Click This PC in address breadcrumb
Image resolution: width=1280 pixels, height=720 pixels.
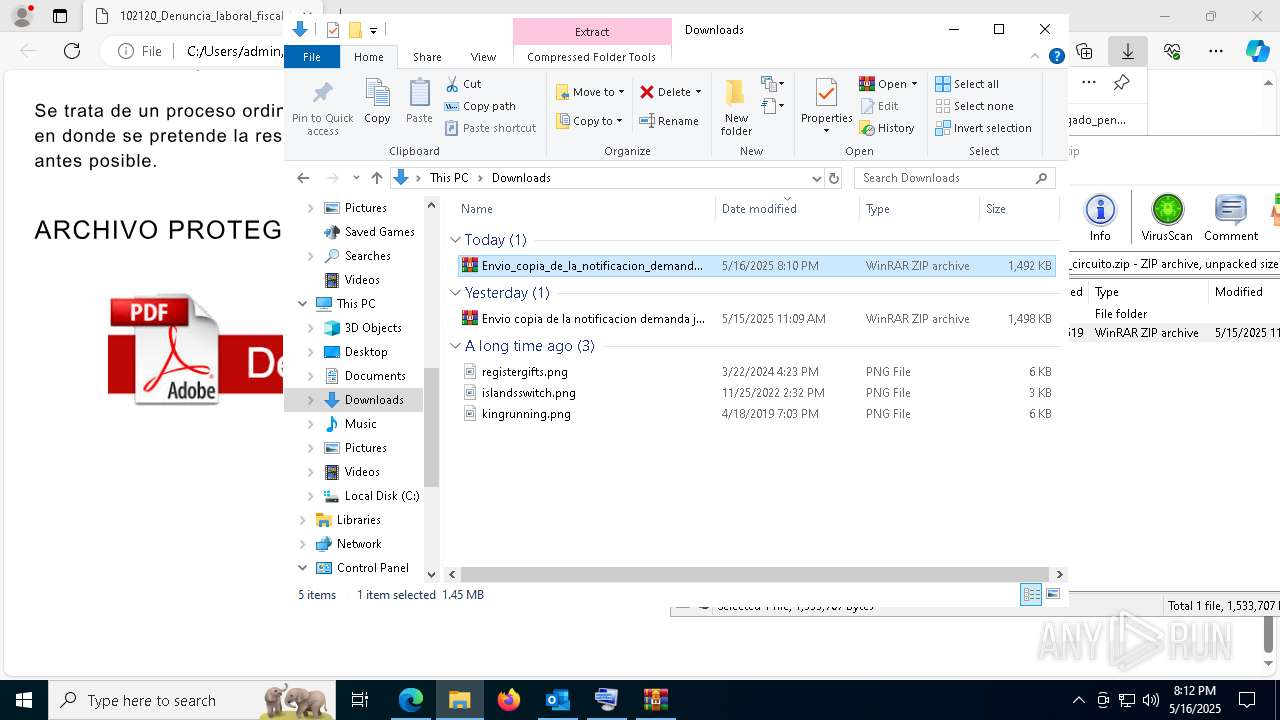[448, 178]
